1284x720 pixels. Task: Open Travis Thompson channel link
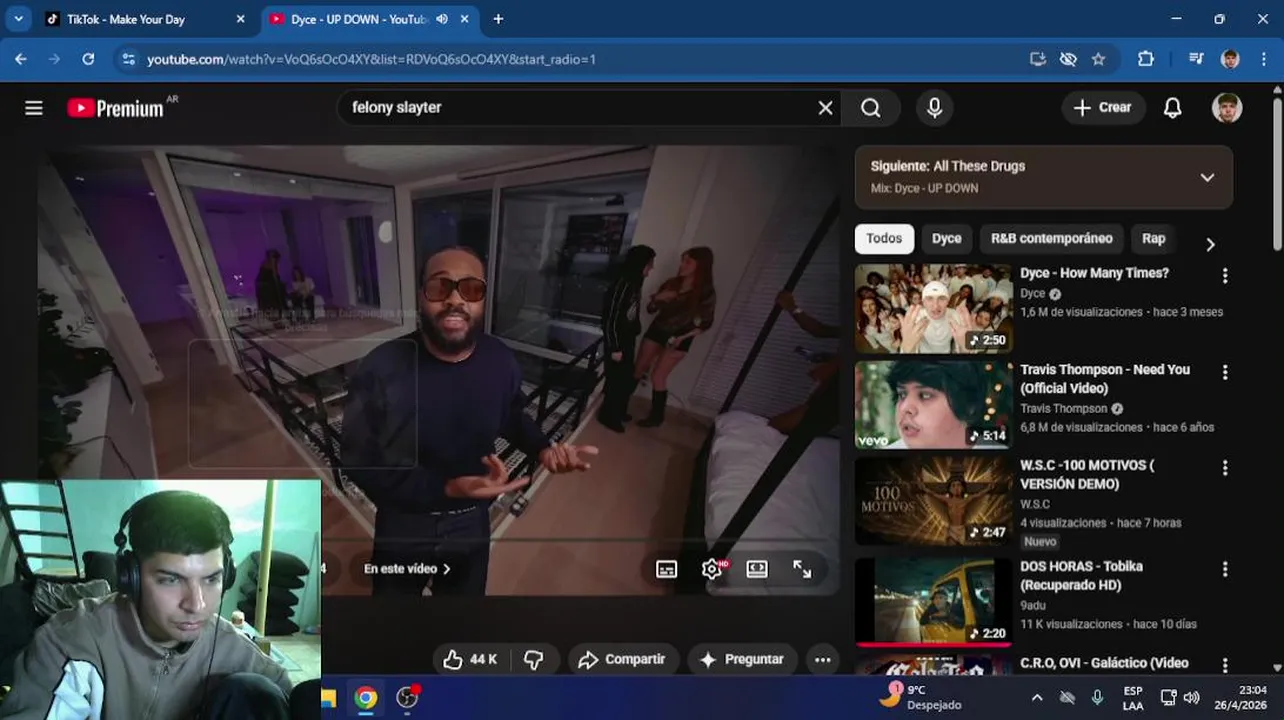(x=1063, y=409)
